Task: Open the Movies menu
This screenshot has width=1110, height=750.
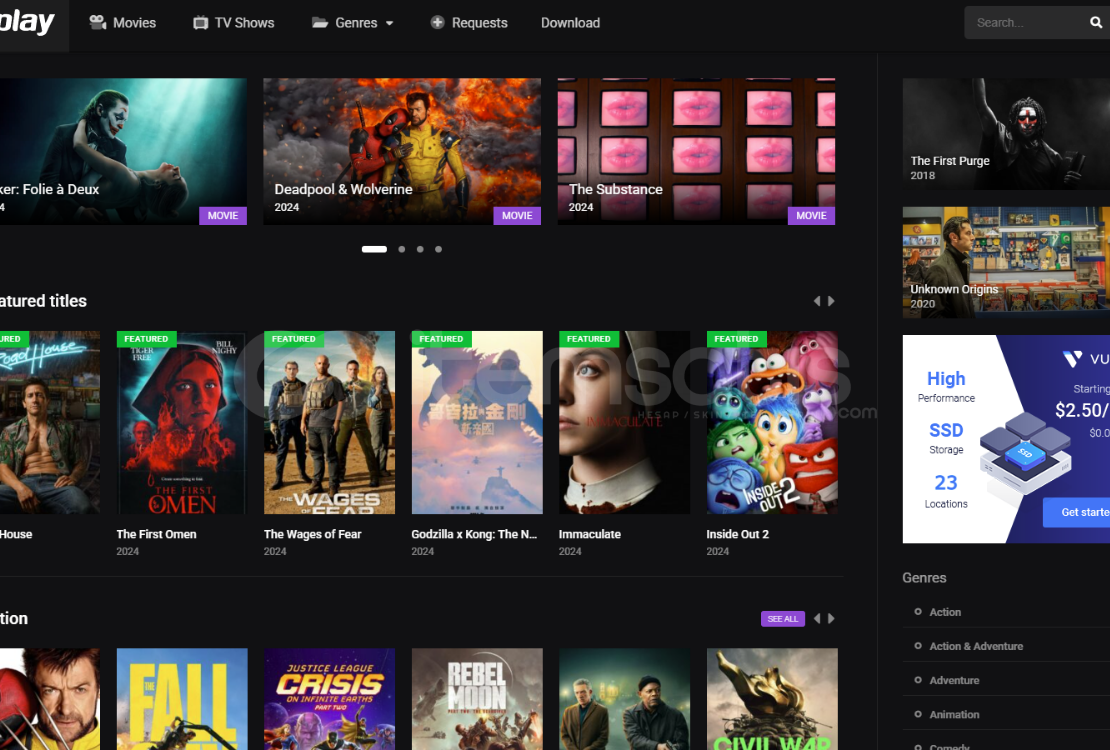Action: (x=122, y=23)
